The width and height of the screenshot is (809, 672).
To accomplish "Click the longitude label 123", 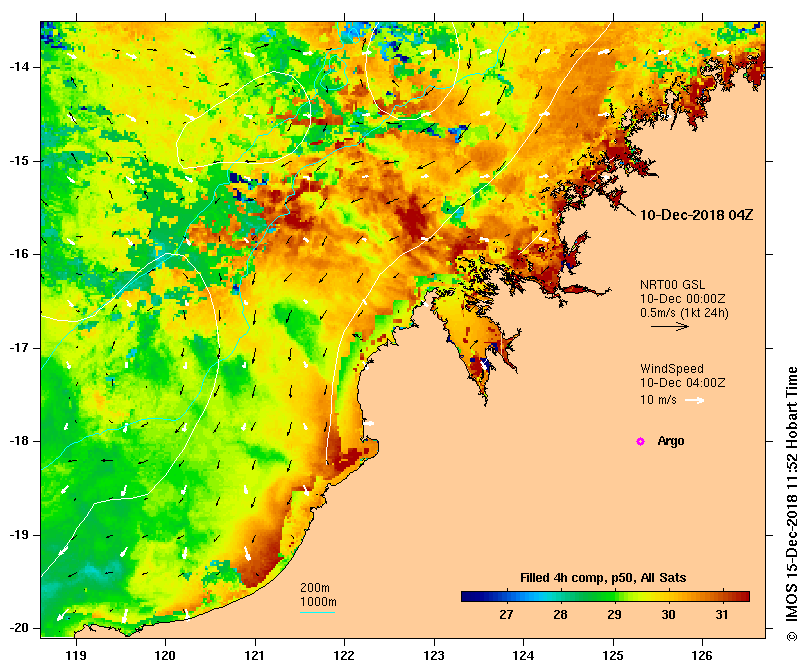I will (434, 655).
